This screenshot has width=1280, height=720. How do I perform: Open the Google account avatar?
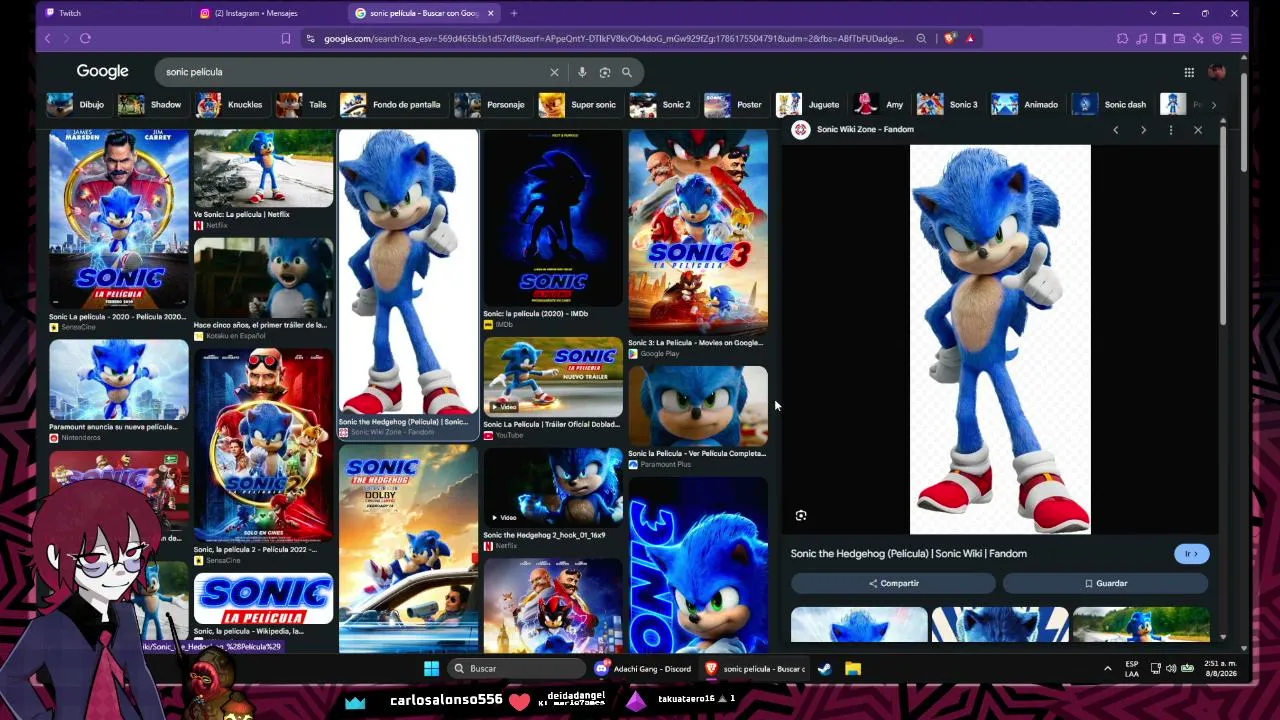coord(1217,72)
